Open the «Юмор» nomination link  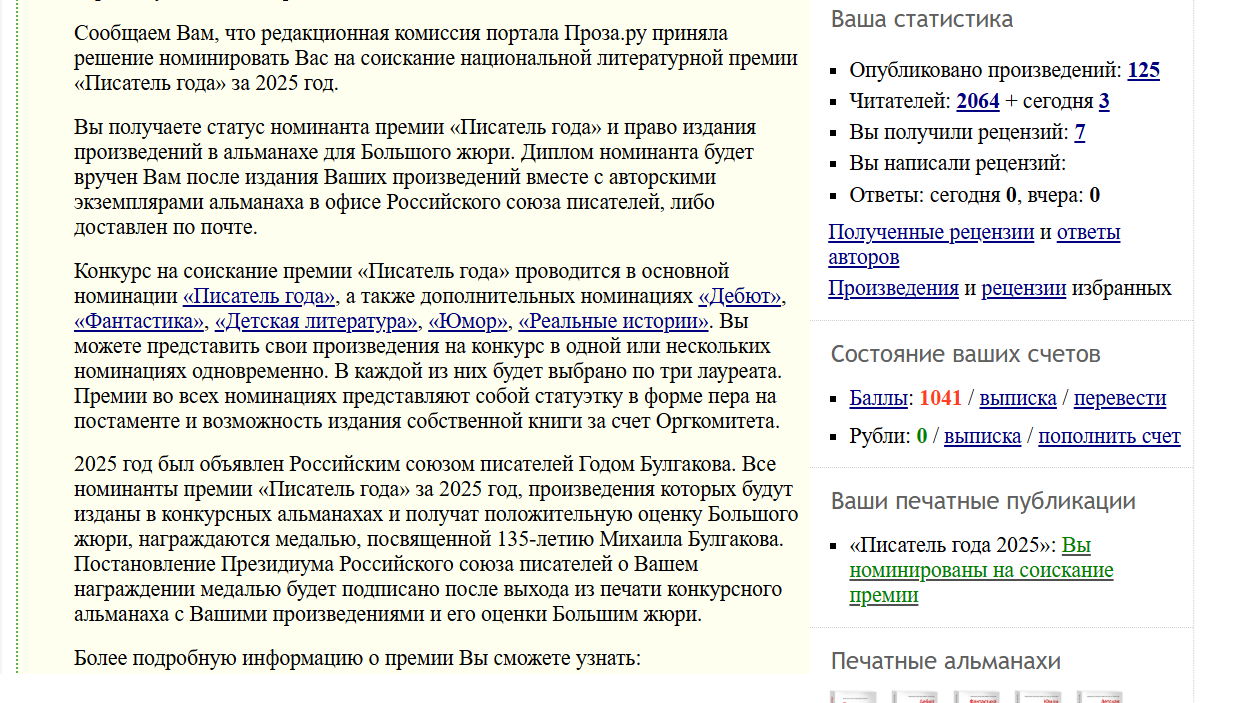tap(468, 321)
